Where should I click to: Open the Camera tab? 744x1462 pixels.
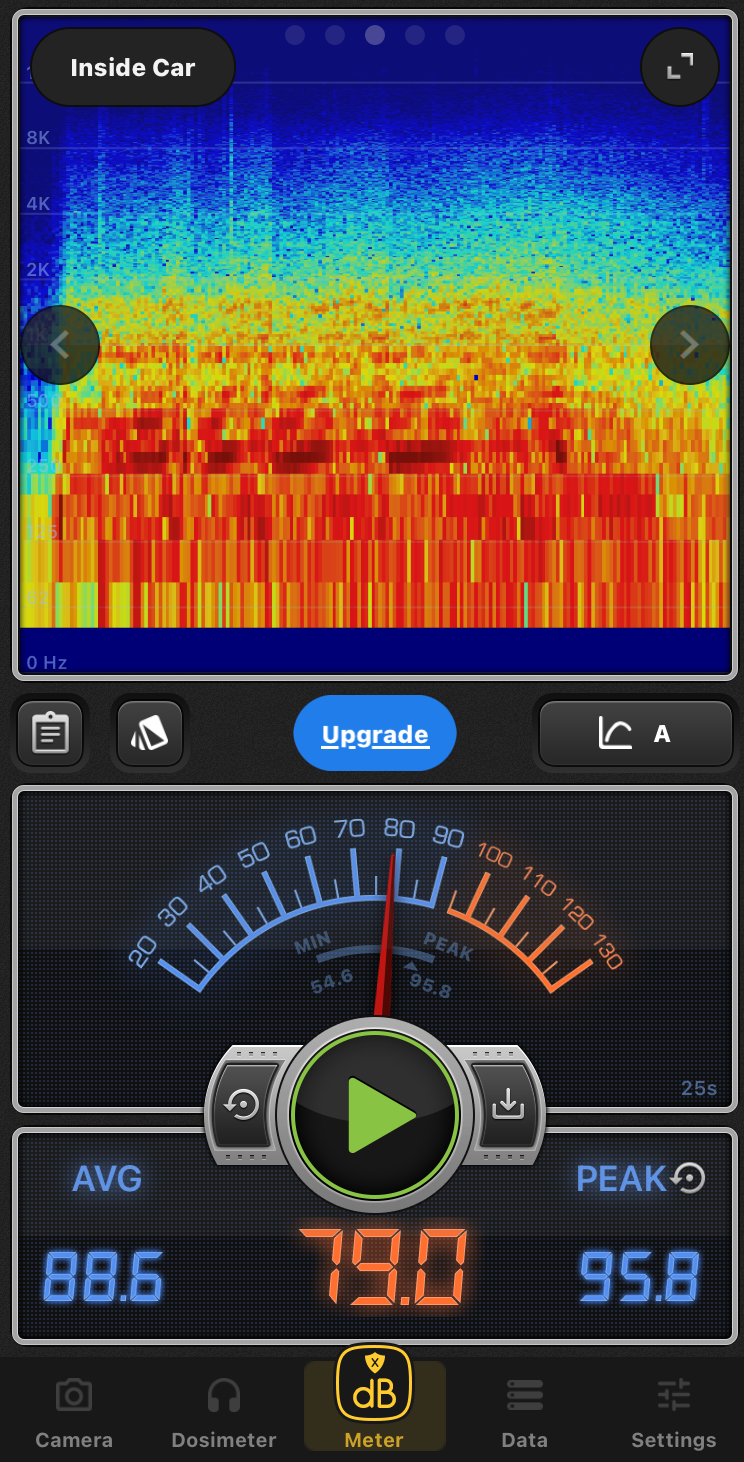tap(74, 1412)
